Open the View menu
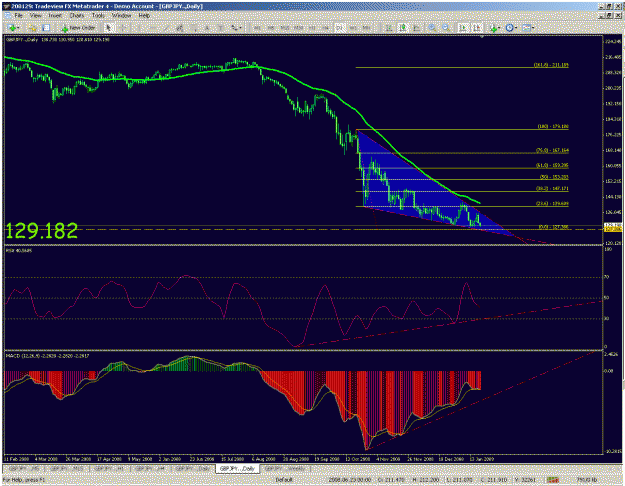Screen dimensions: 625x486 35,16
